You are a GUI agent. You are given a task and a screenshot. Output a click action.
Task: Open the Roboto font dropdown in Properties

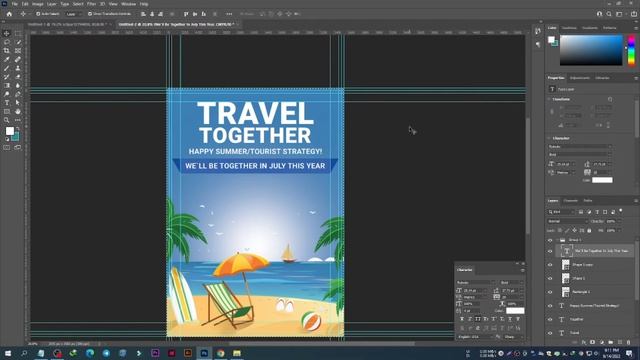pyautogui.click(x=580, y=147)
